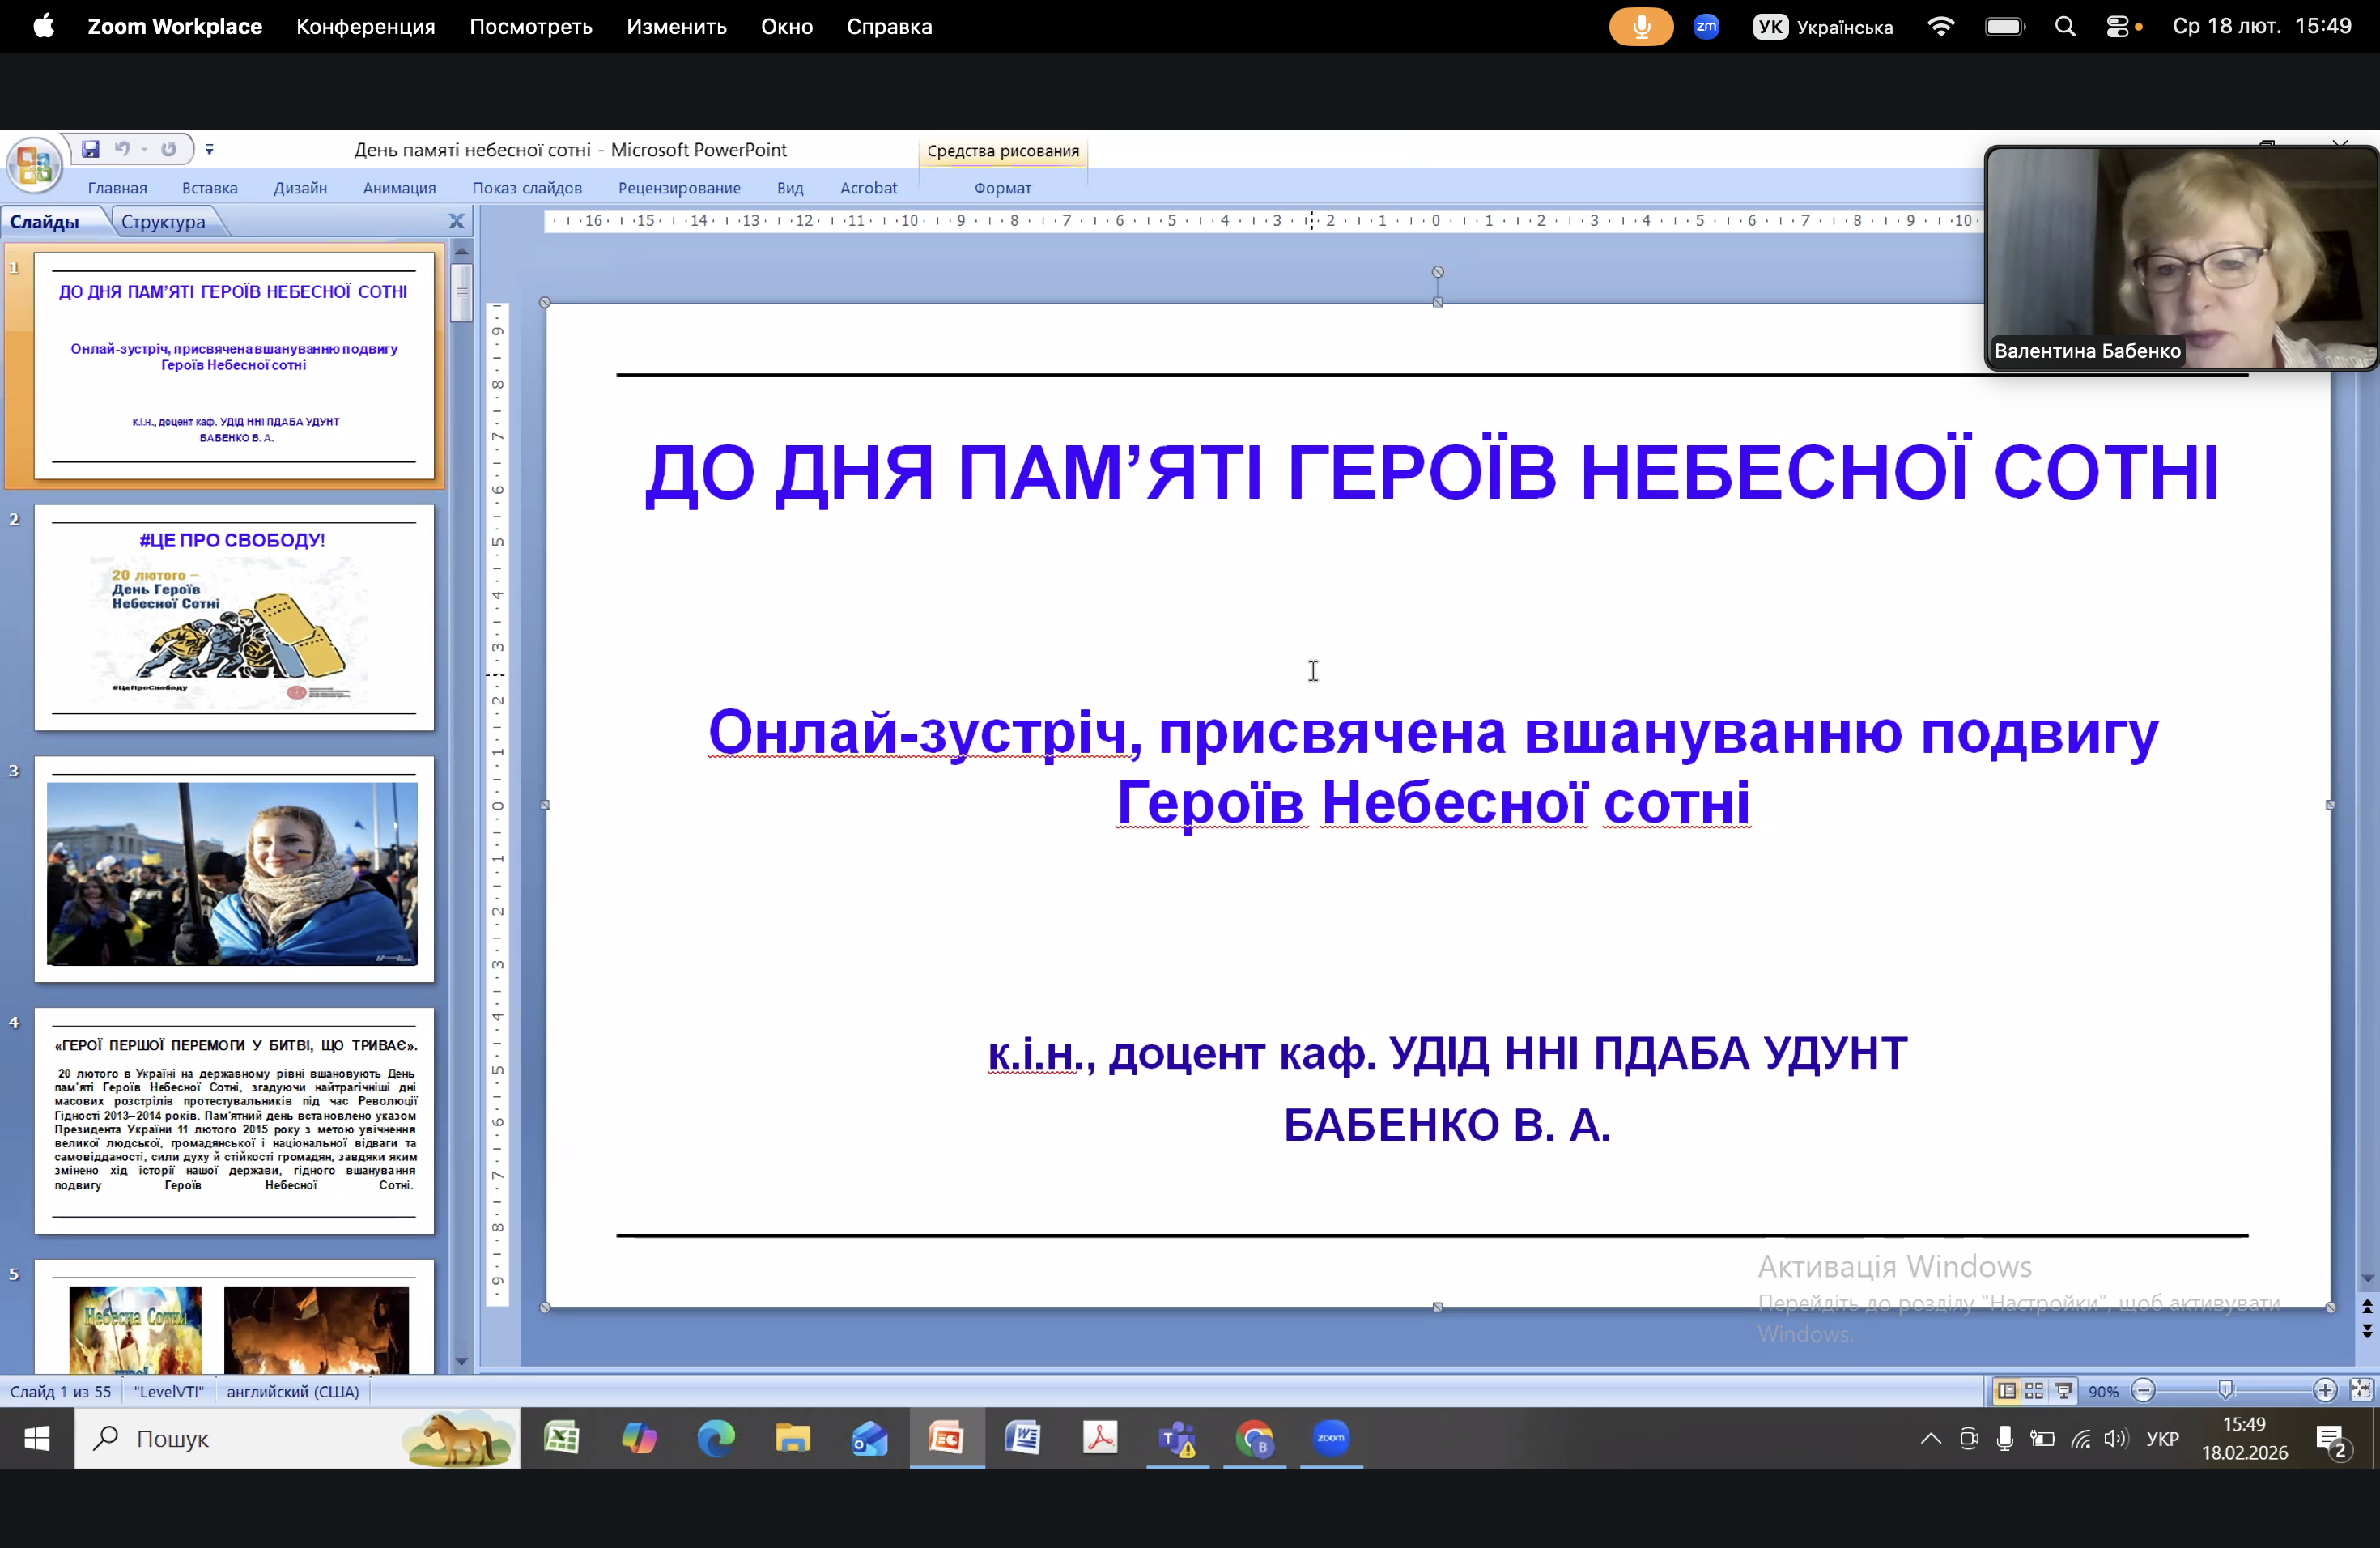
Task: Click the zoom in plus button
Action: pos(2324,1391)
